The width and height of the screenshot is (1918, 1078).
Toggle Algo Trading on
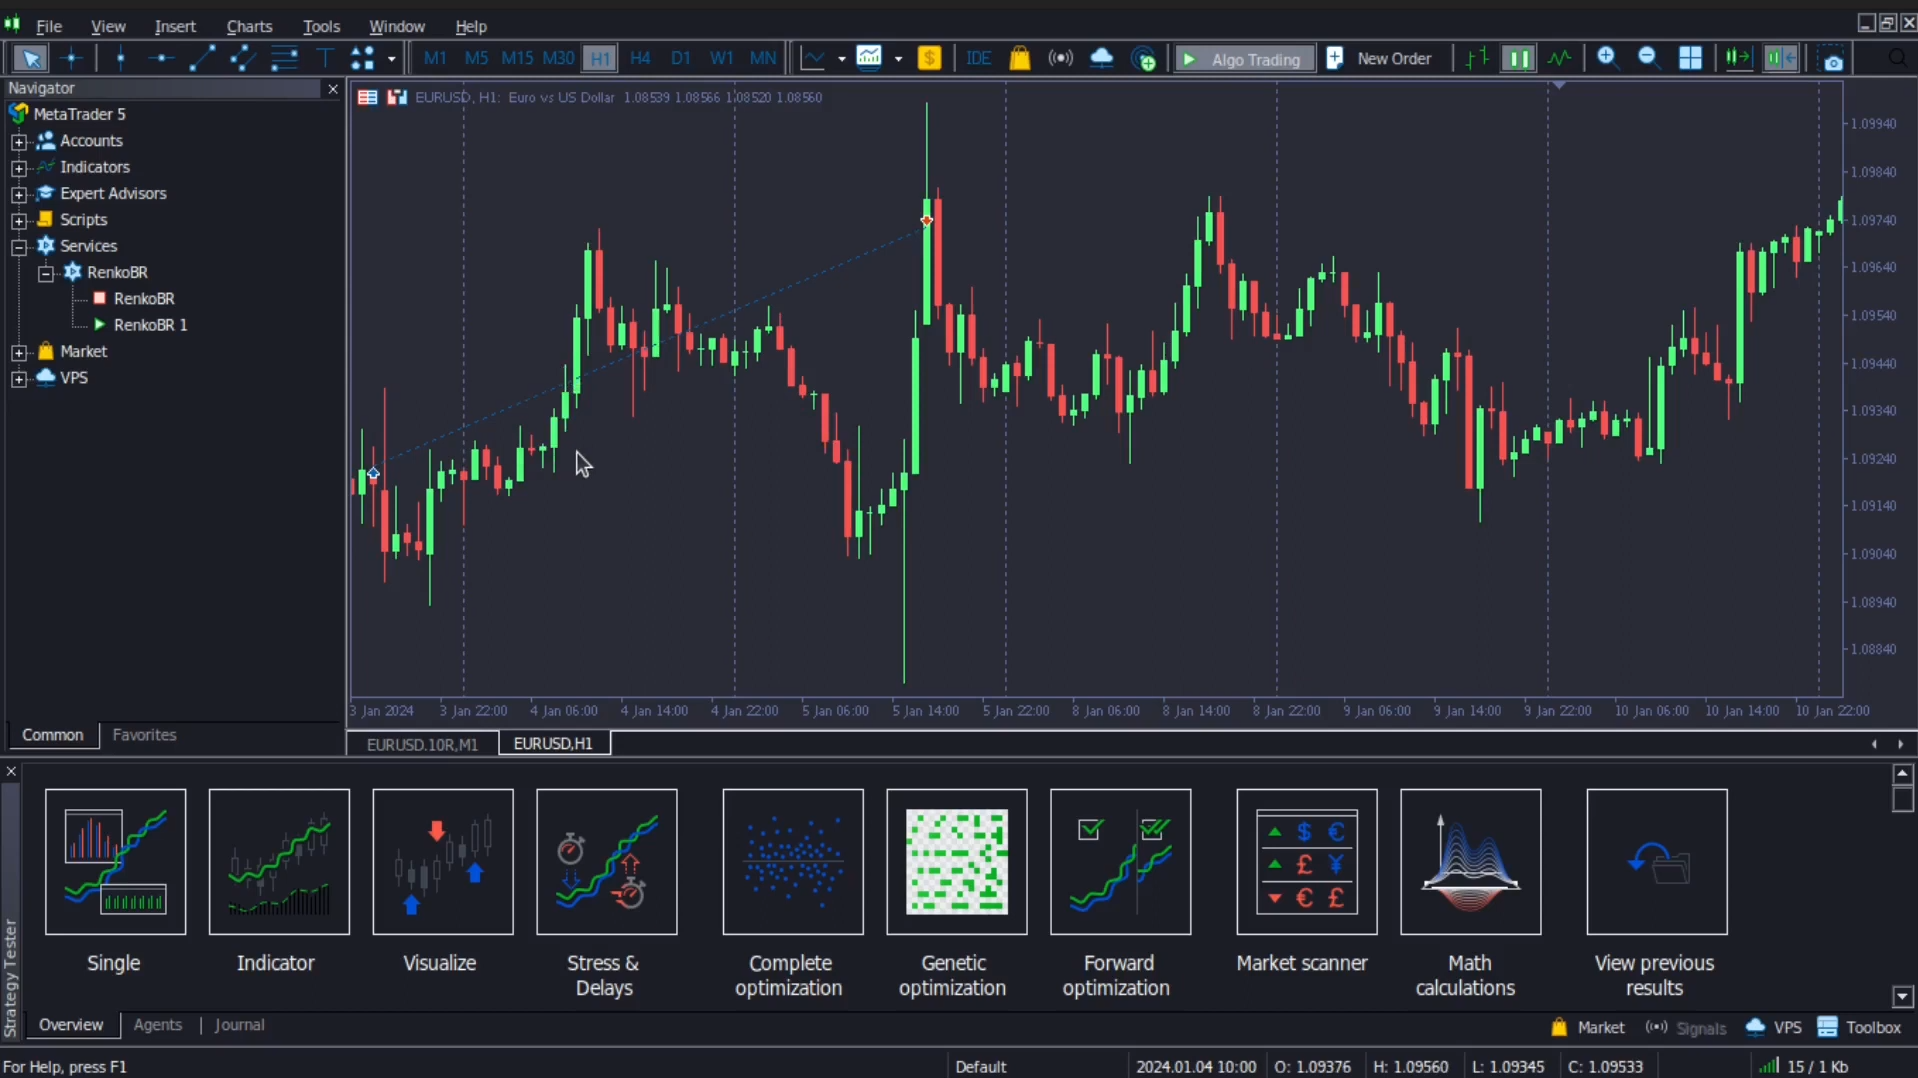point(1244,59)
